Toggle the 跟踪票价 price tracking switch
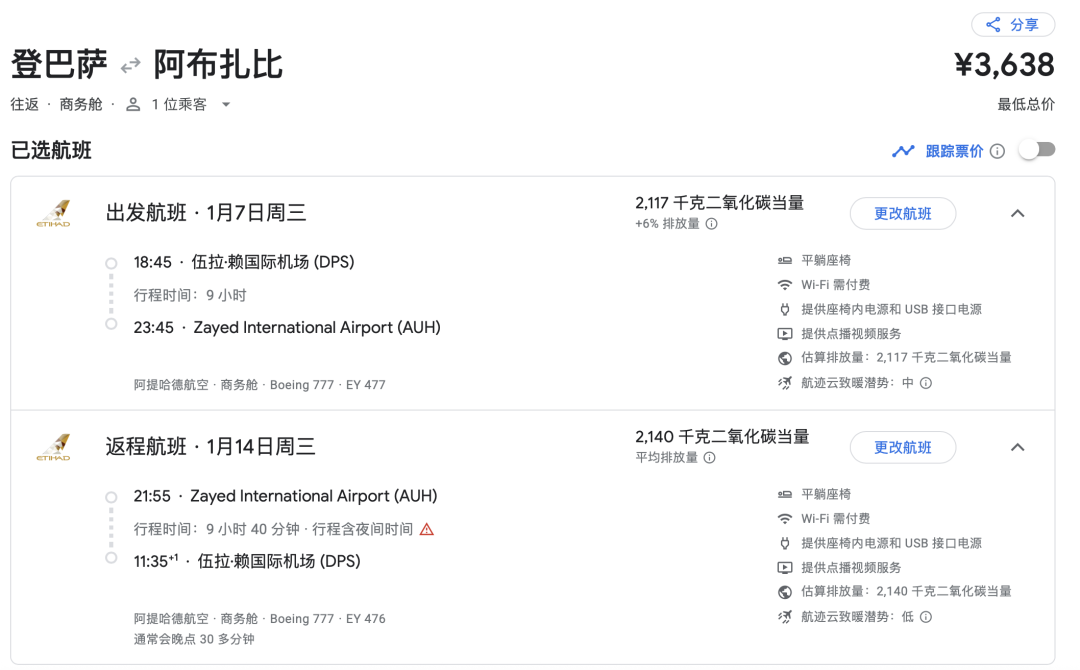 1037,150
